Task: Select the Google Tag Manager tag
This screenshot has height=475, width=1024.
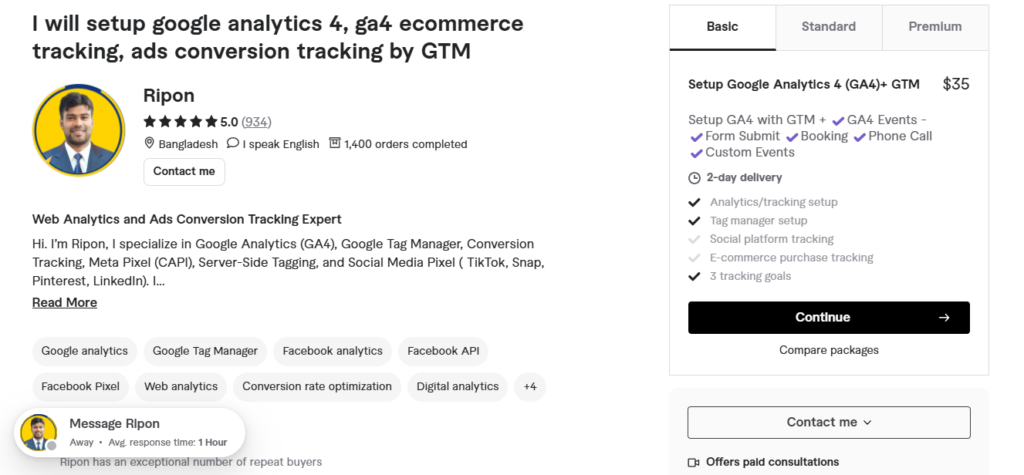Action: (205, 351)
